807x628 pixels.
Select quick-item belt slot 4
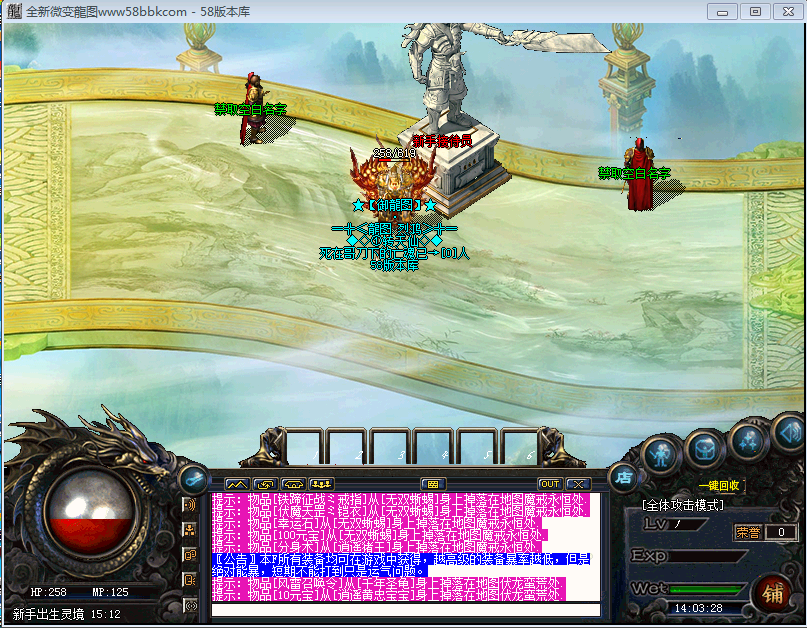(434, 447)
